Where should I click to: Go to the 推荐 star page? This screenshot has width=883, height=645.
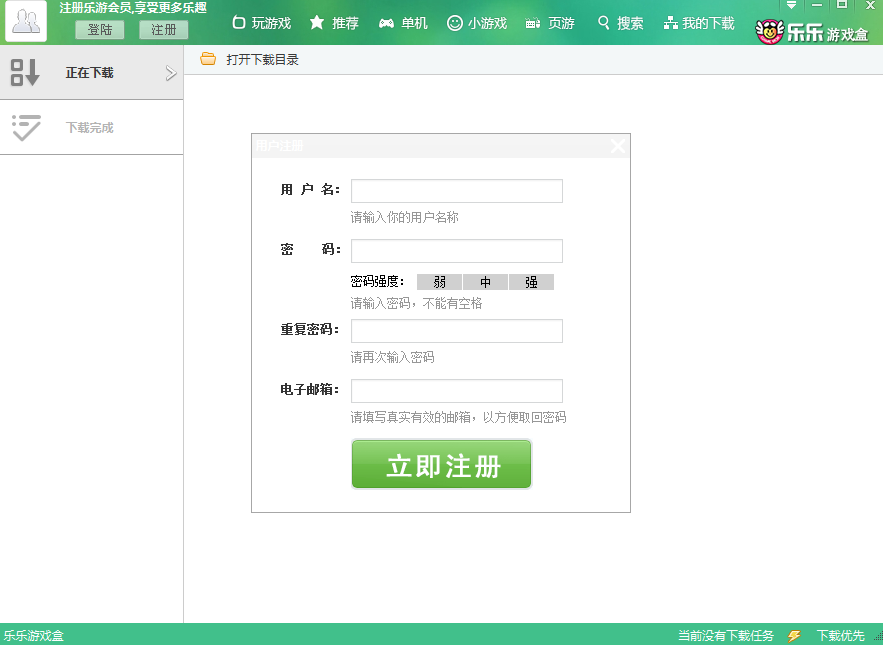[x=334, y=23]
